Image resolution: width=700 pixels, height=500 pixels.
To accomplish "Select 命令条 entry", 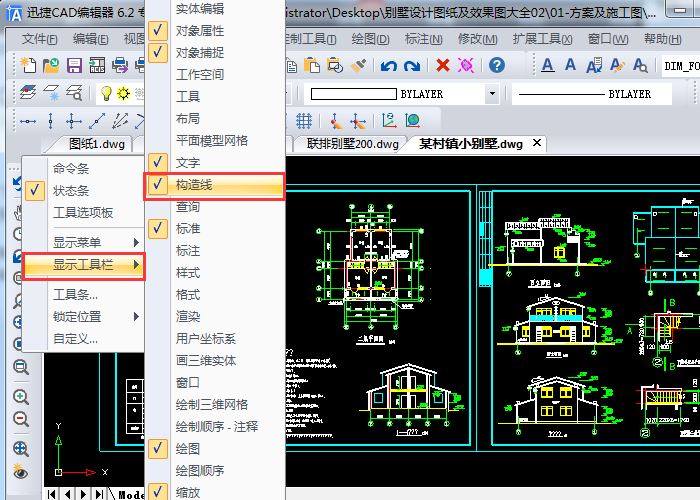I will (x=83, y=168).
